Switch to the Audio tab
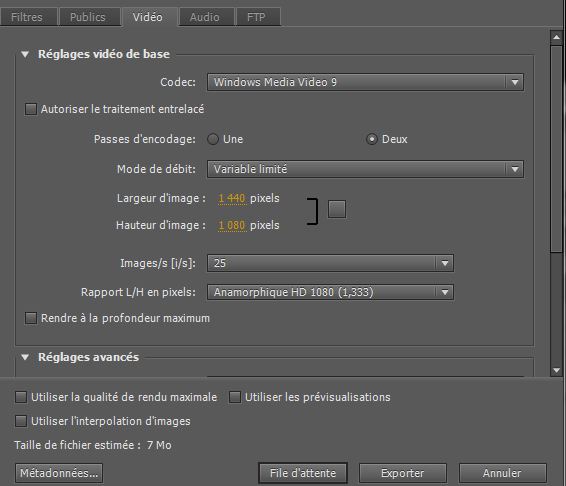 pyautogui.click(x=205, y=17)
